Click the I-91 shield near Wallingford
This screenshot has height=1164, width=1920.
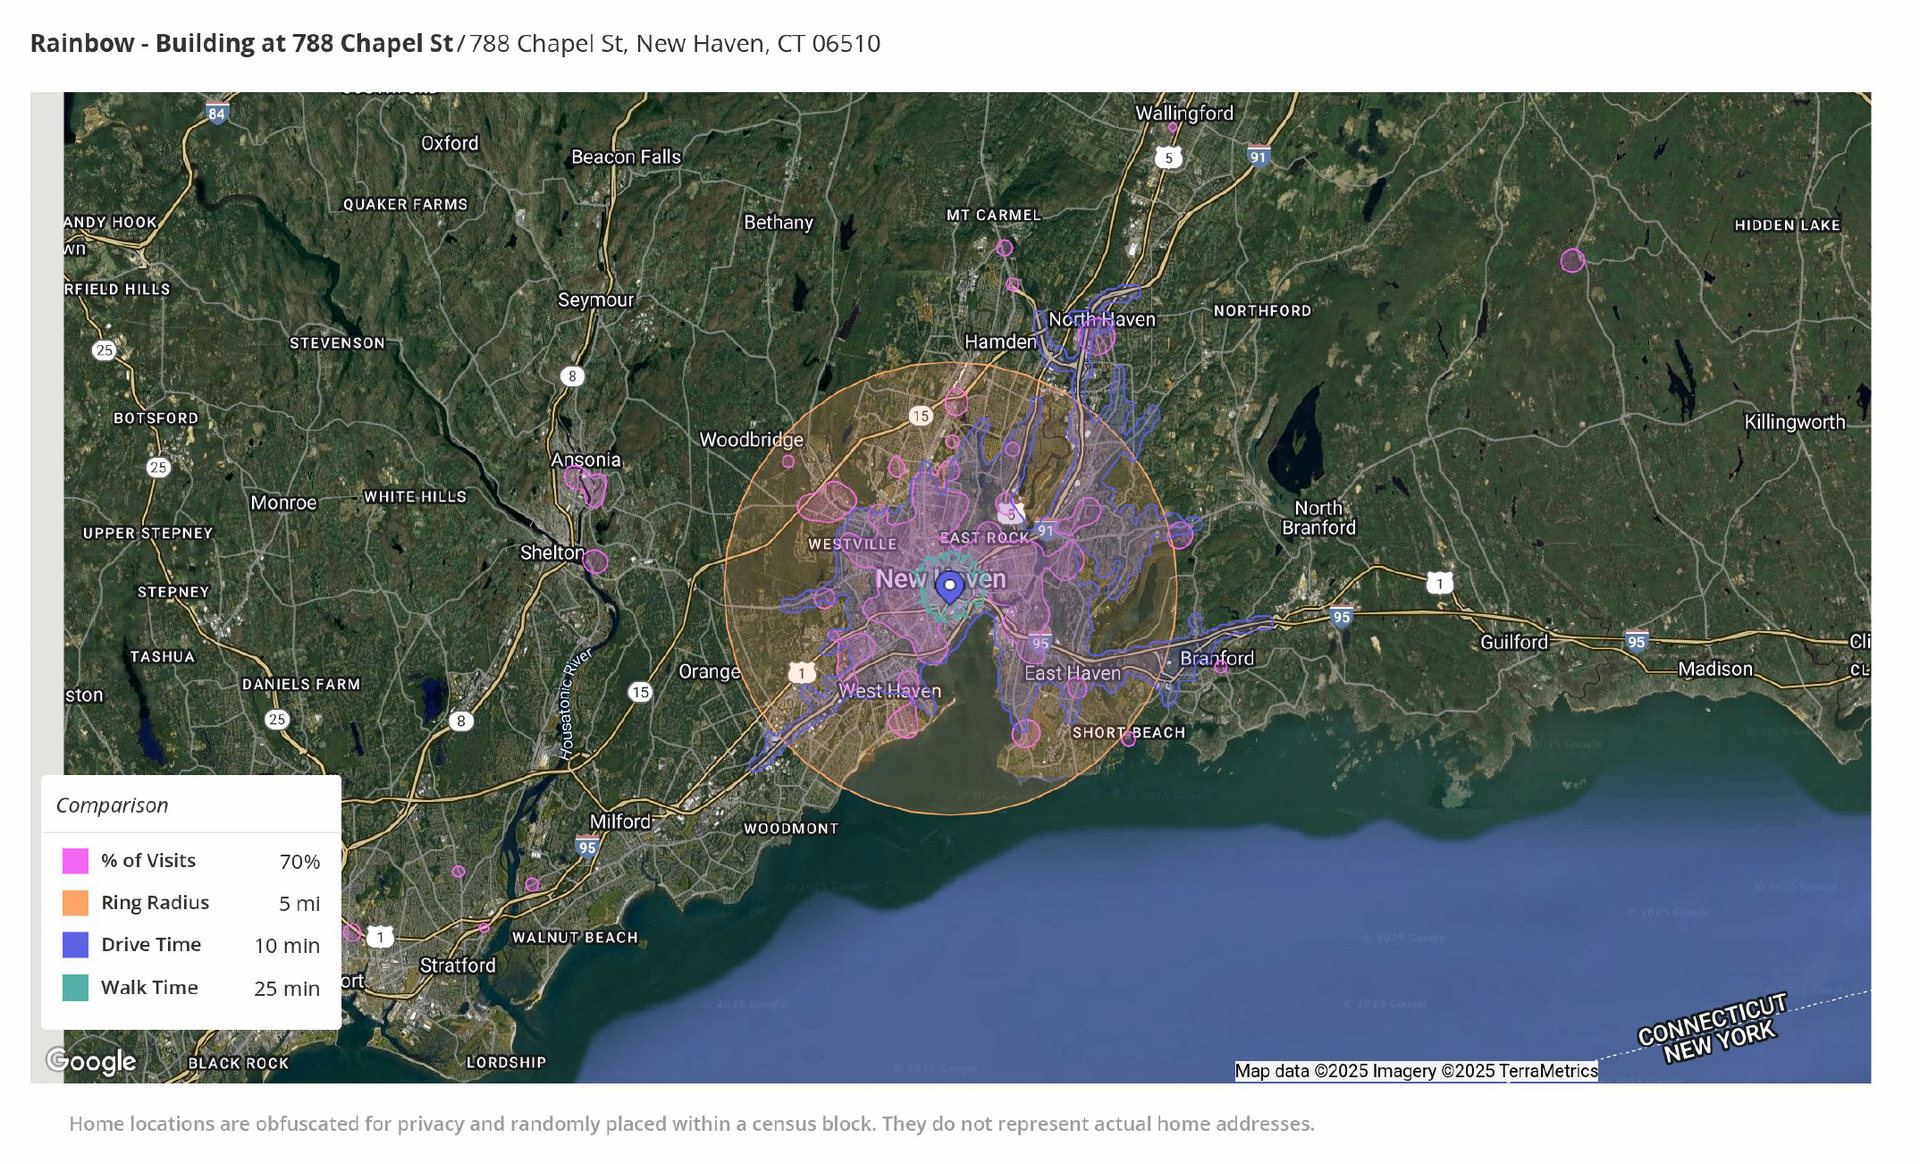click(x=1258, y=156)
